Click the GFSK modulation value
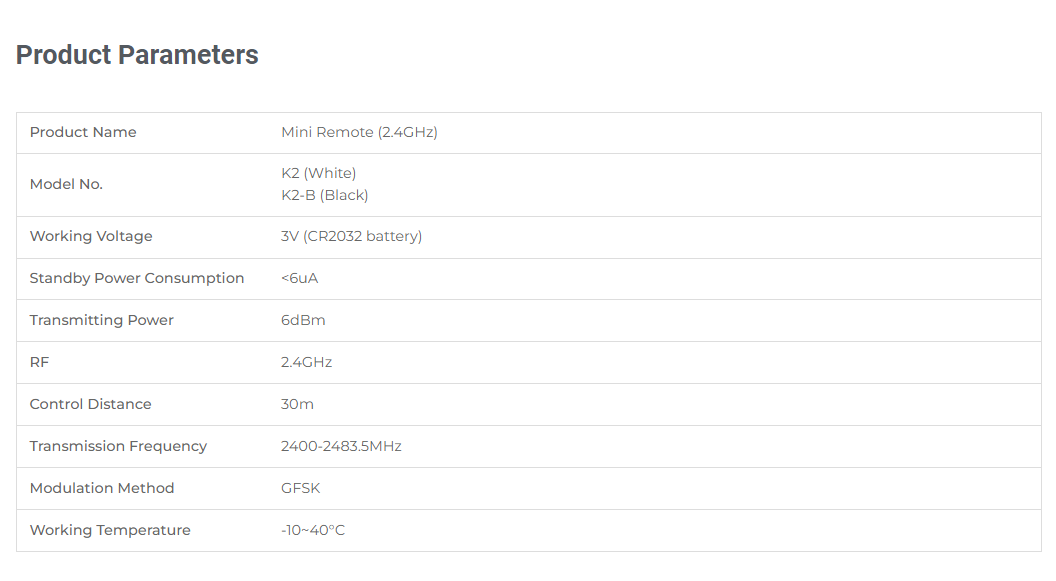Image resolution: width=1056 pixels, height=581 pixels. coord(300,488)
